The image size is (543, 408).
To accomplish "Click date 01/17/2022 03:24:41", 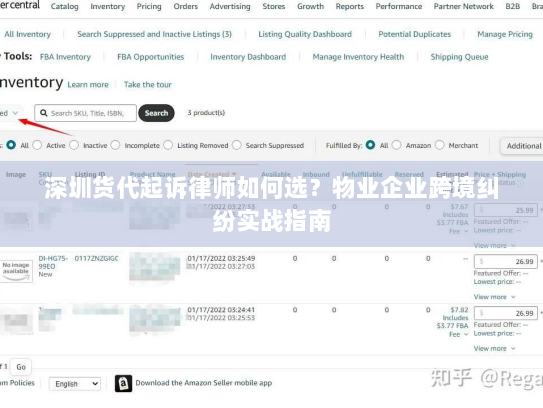I will click(x=221, y=310).
